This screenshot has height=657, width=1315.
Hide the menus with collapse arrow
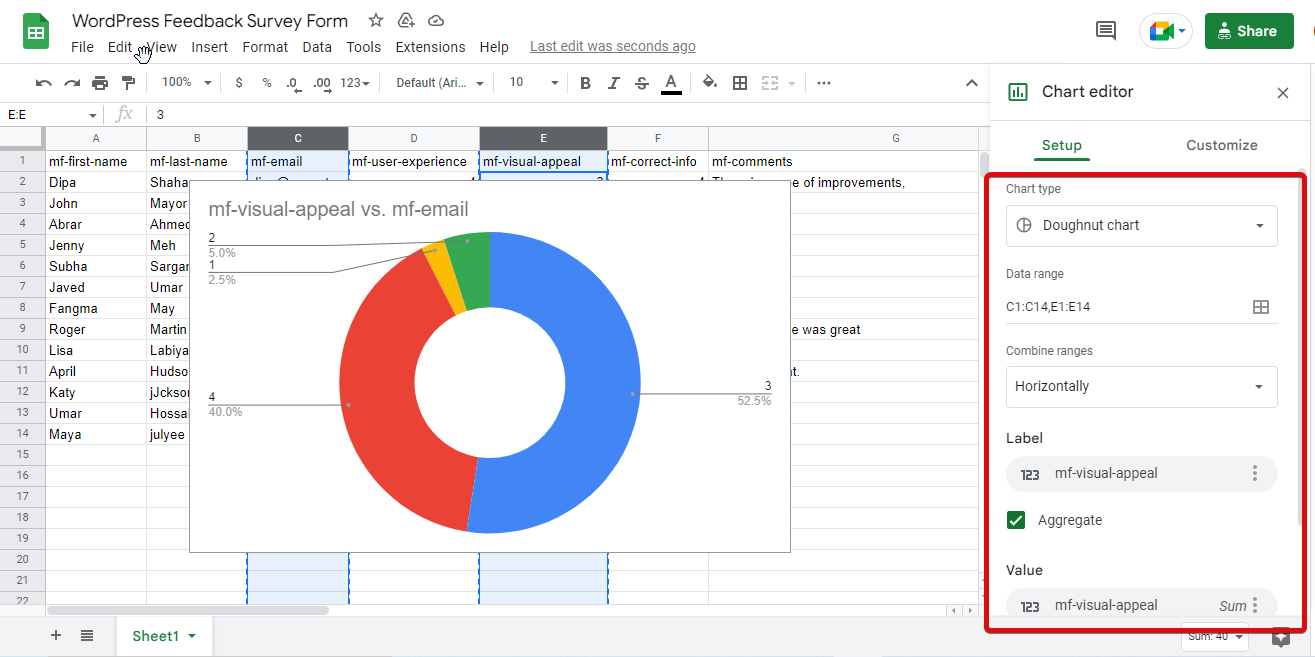971,83
